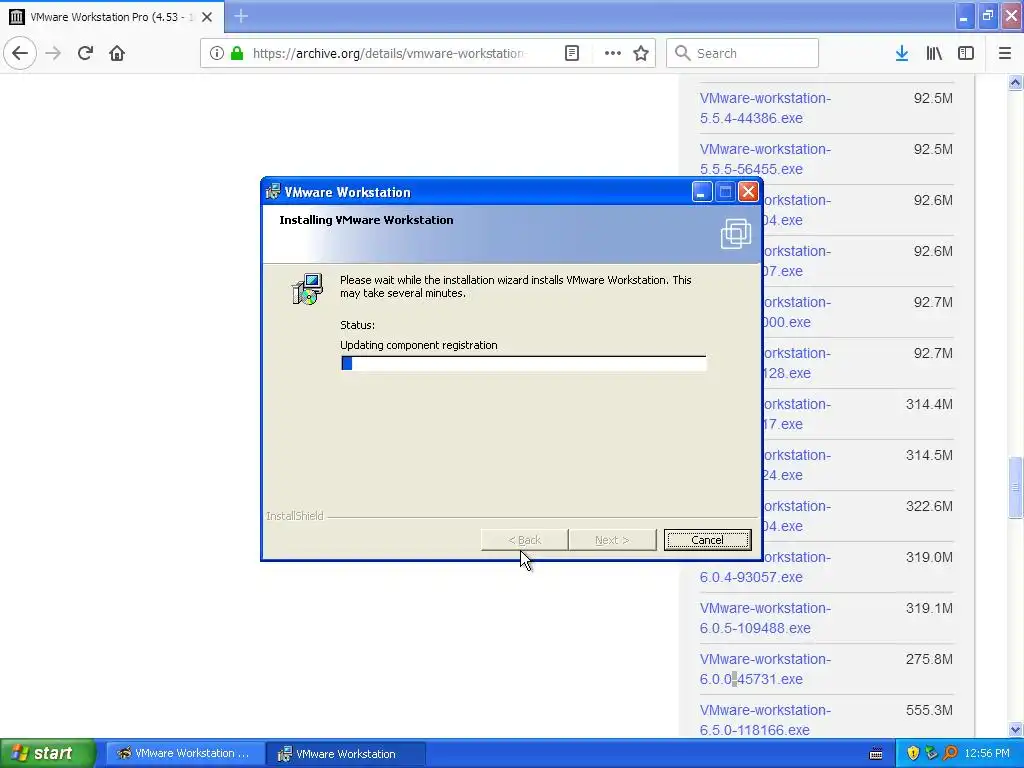Open the search magnifier tray icon
The width and height of the screenshot is (1024, 768).
point(950,753)
